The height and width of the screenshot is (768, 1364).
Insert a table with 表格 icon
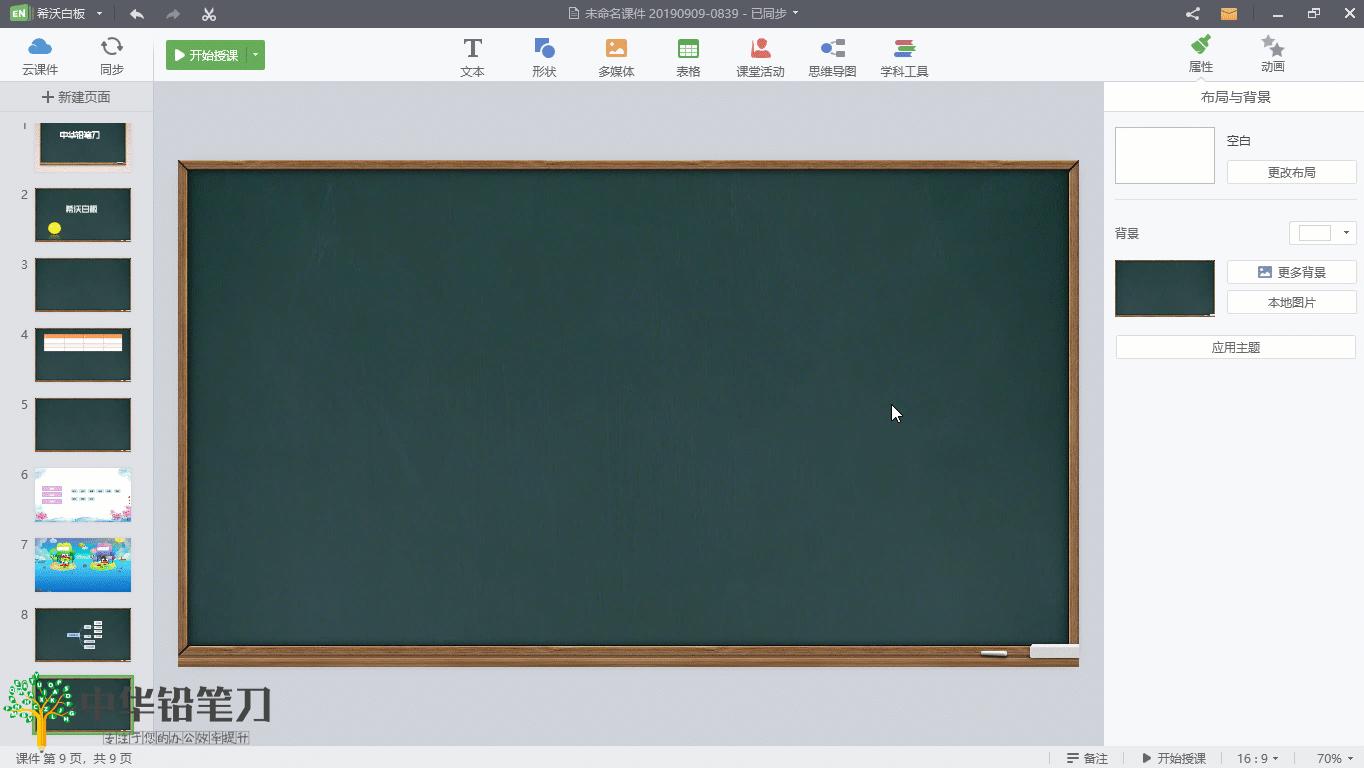(688, 56)
